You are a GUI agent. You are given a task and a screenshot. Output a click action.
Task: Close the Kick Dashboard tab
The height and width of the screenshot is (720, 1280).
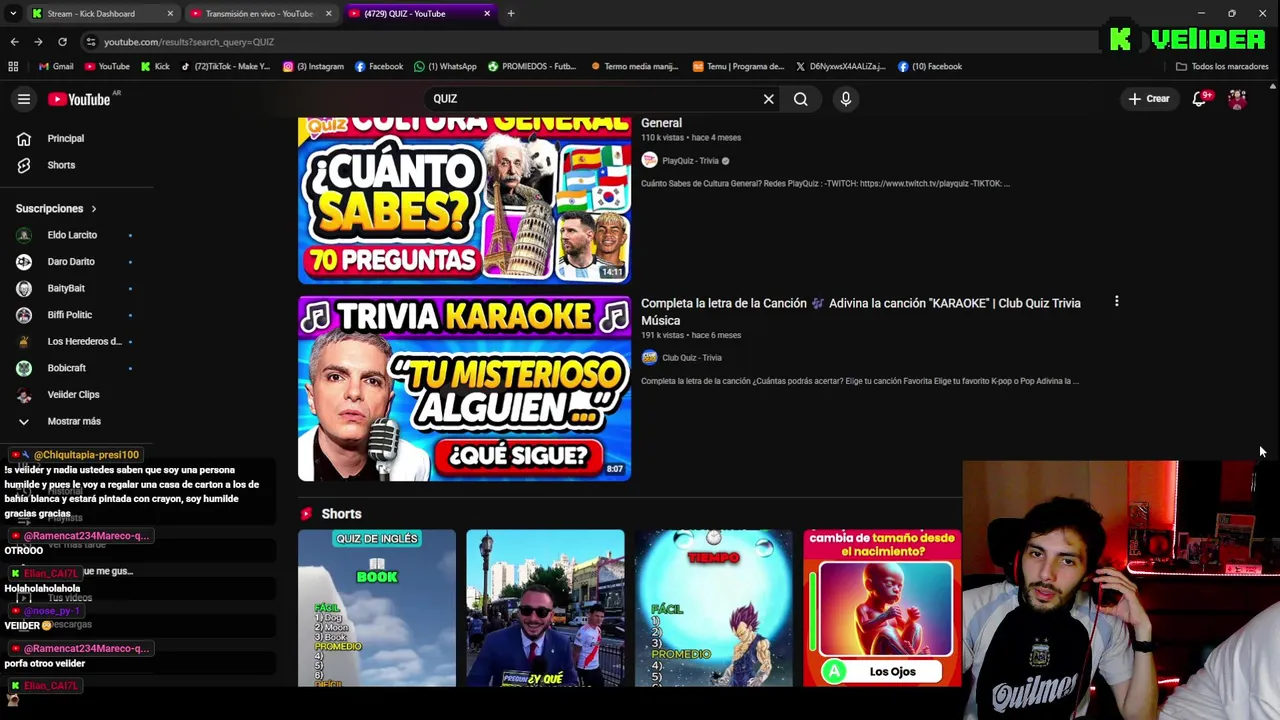click(x=170, y=13)
